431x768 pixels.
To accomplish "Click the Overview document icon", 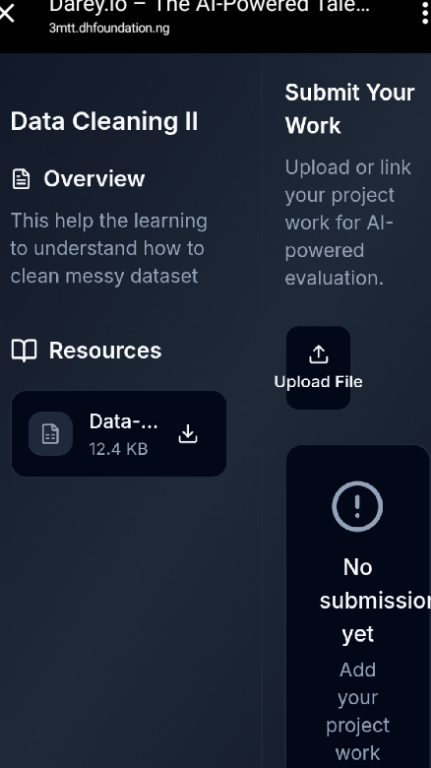I will pos(21,179).
